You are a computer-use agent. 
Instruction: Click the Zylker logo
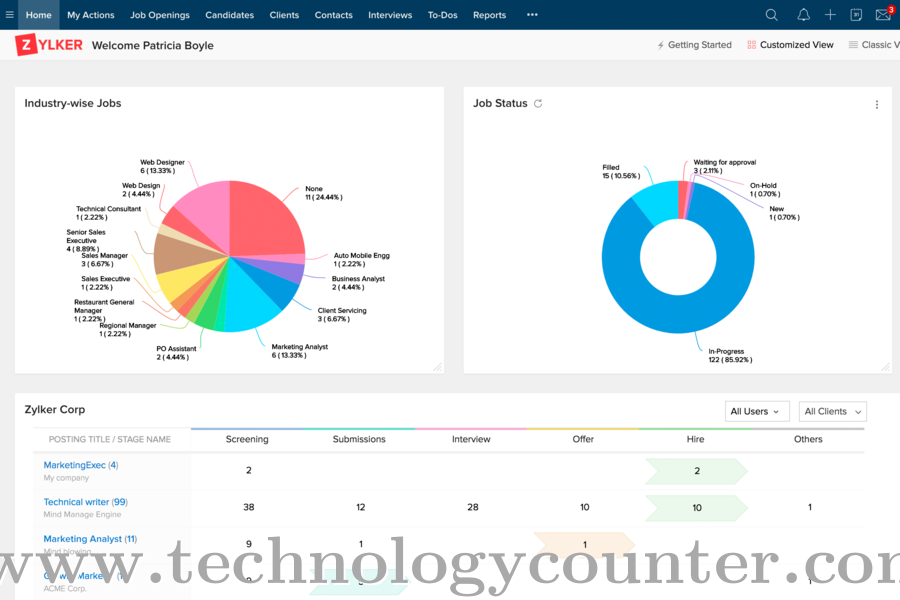(49, 45)
